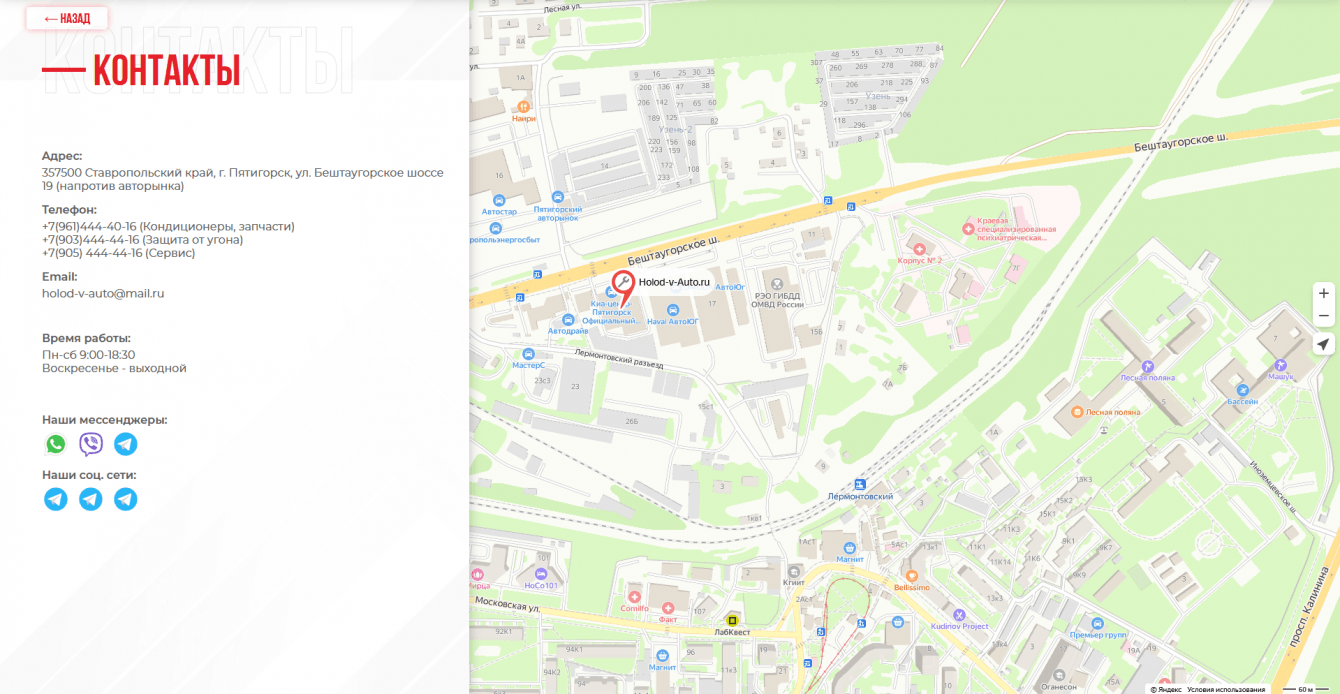Click the МастерС car service icon
The height and width of the screenshot is (694, 1340).
pyautogui.click(x=528, y=354)
